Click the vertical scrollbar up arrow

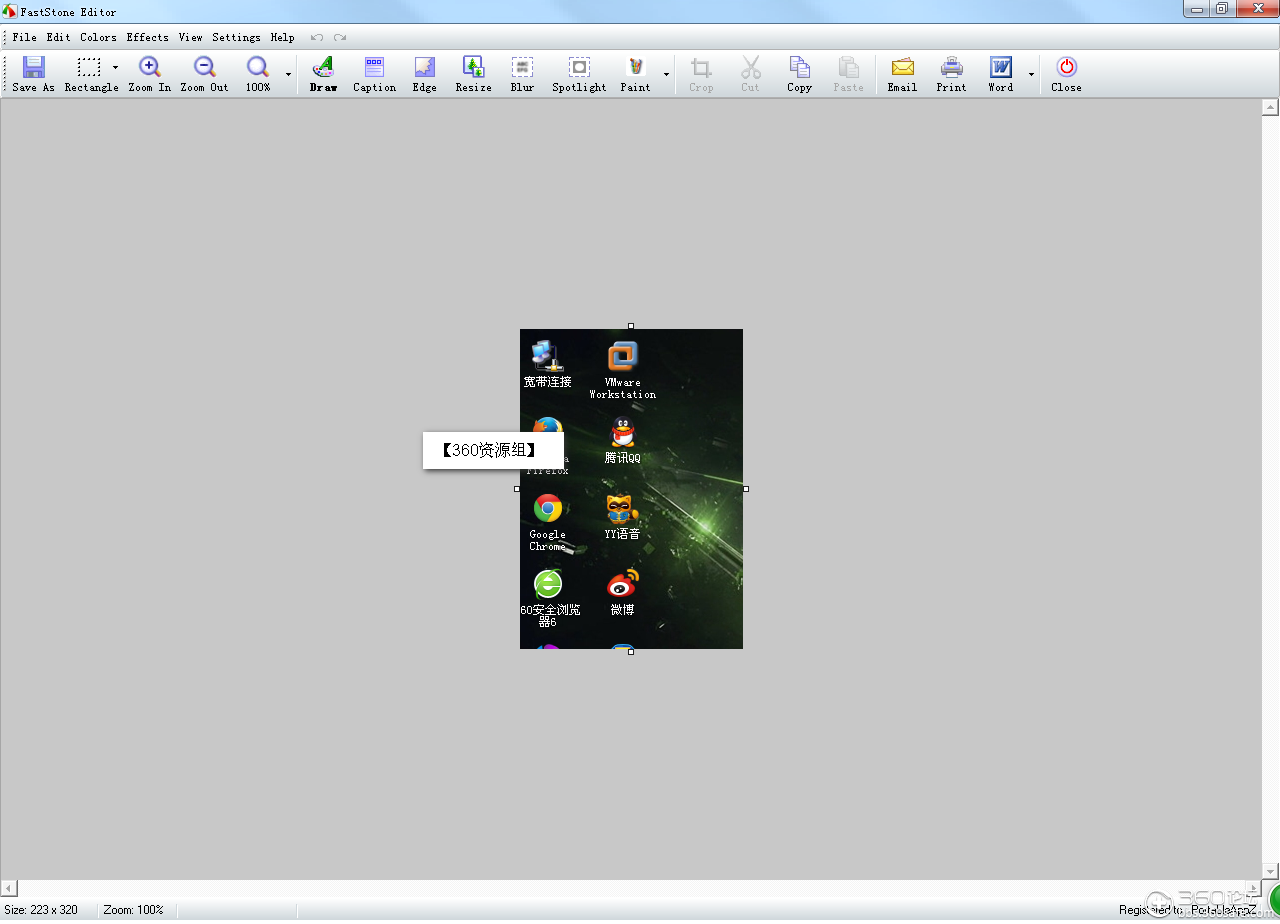pyautogui.click(x=1271, y=106)
